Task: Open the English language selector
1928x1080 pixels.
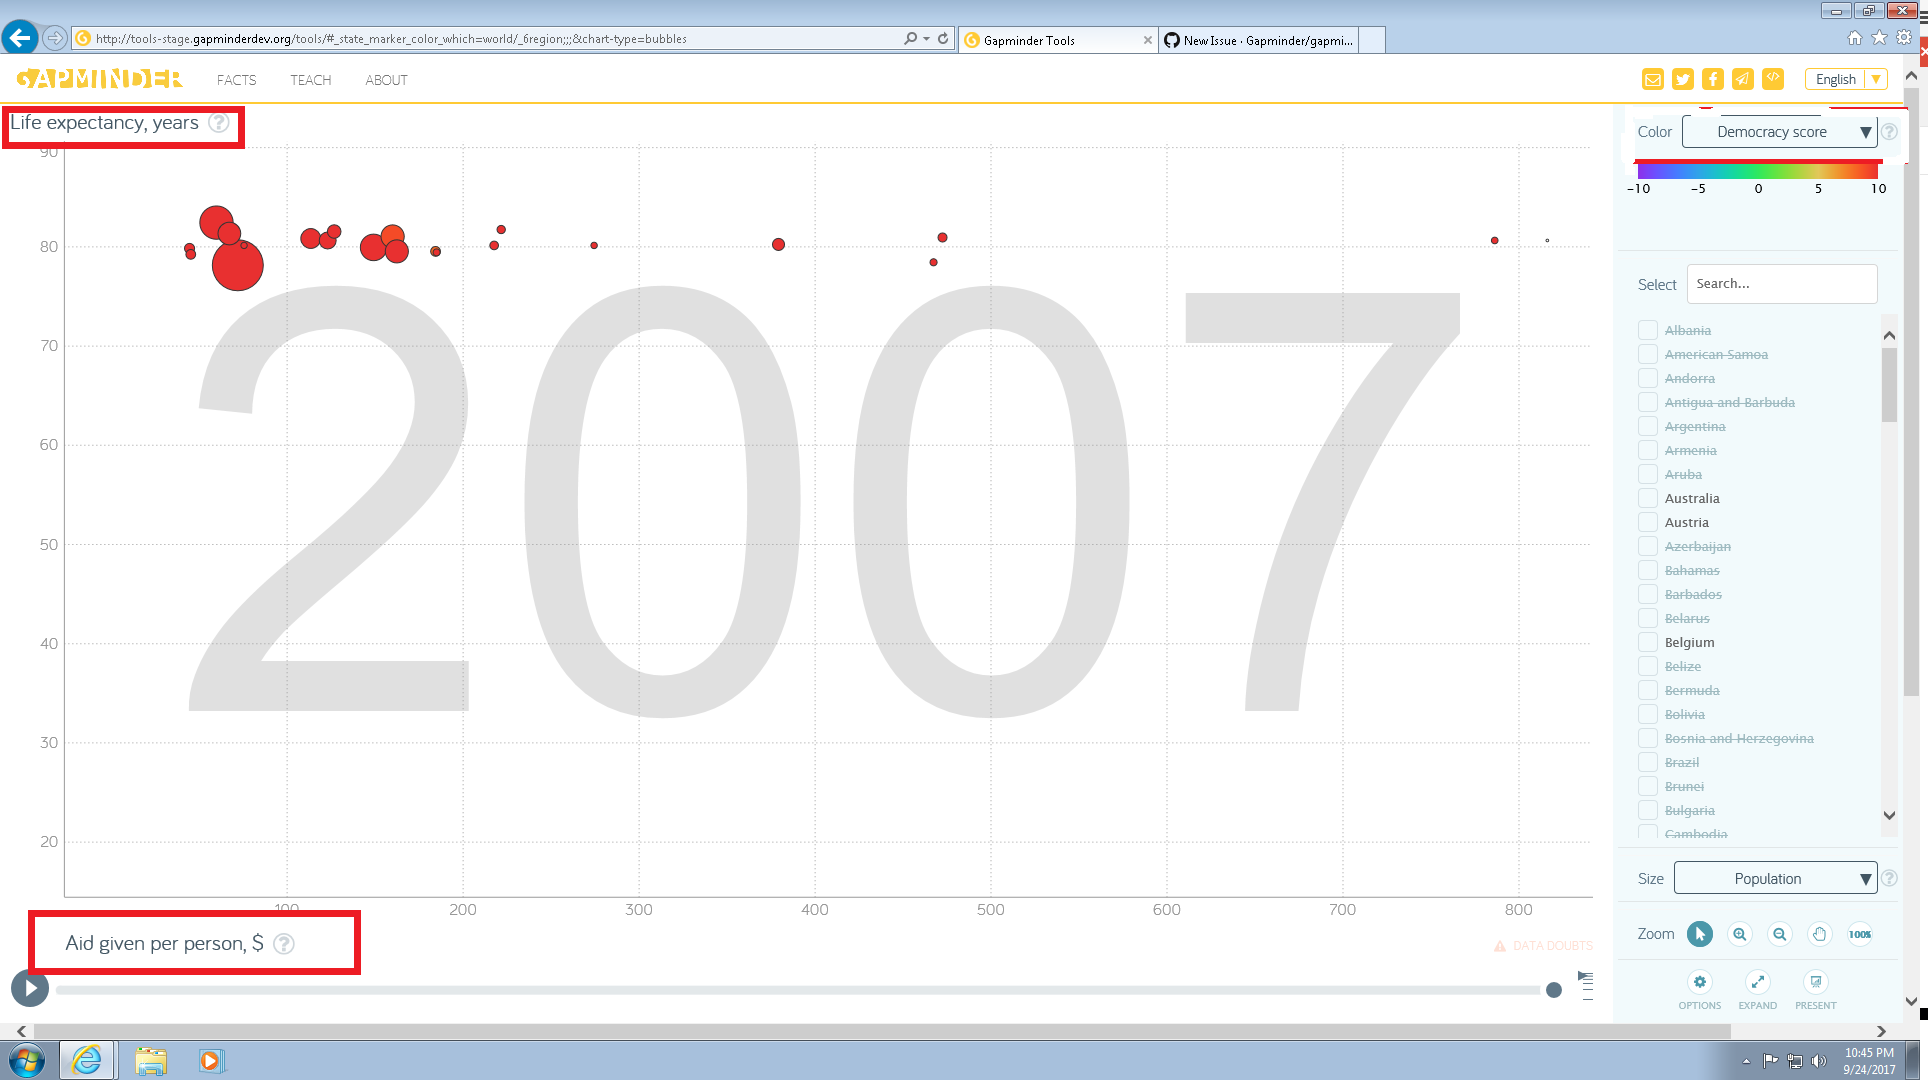Action: (x=1845, y=79)
